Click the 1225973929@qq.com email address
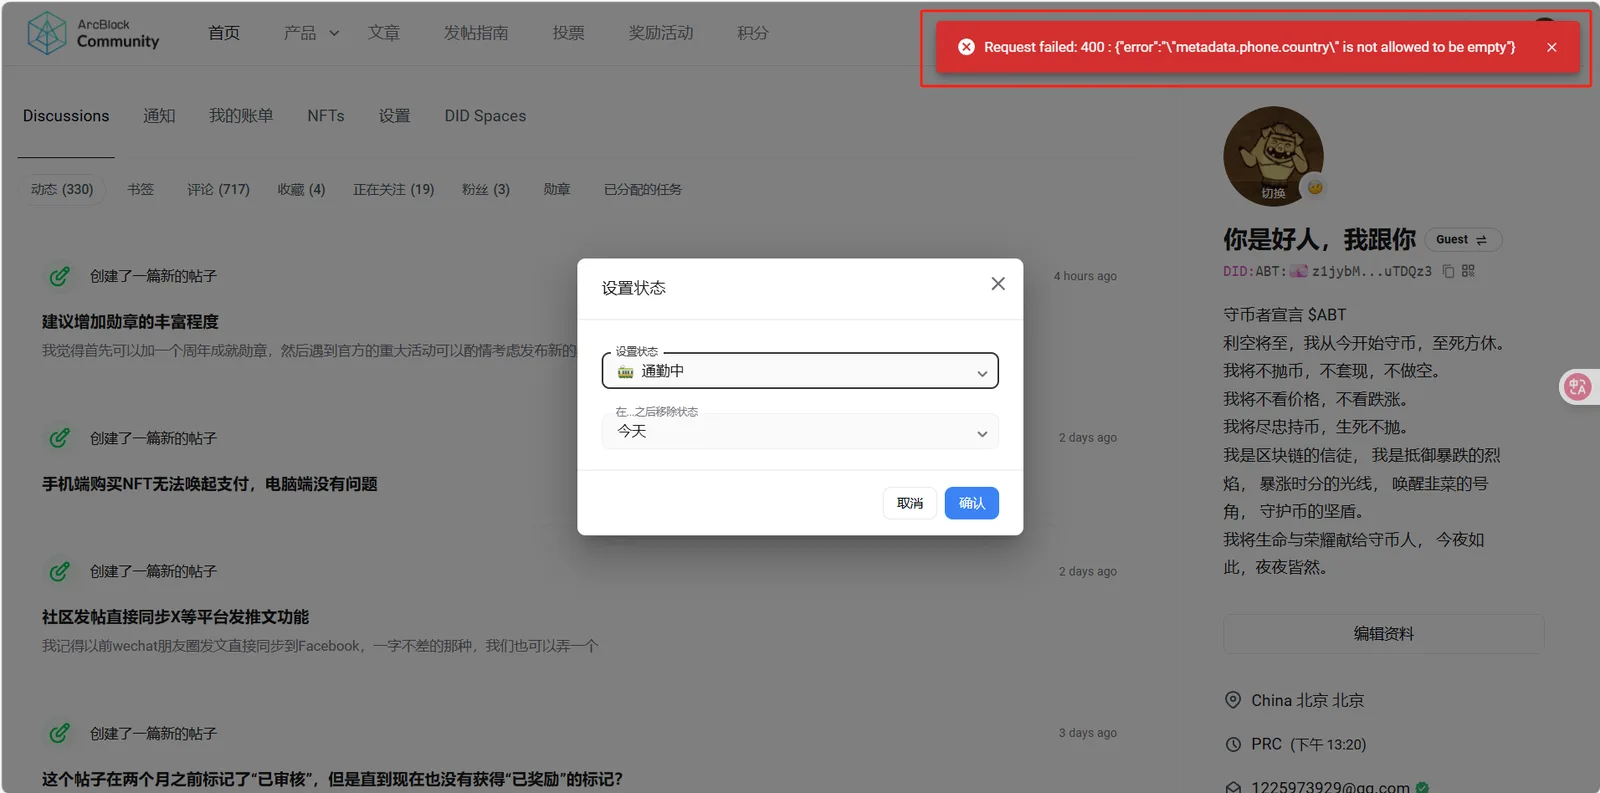The width and height of the screenshot is (1600, 793). [1330, 787]
